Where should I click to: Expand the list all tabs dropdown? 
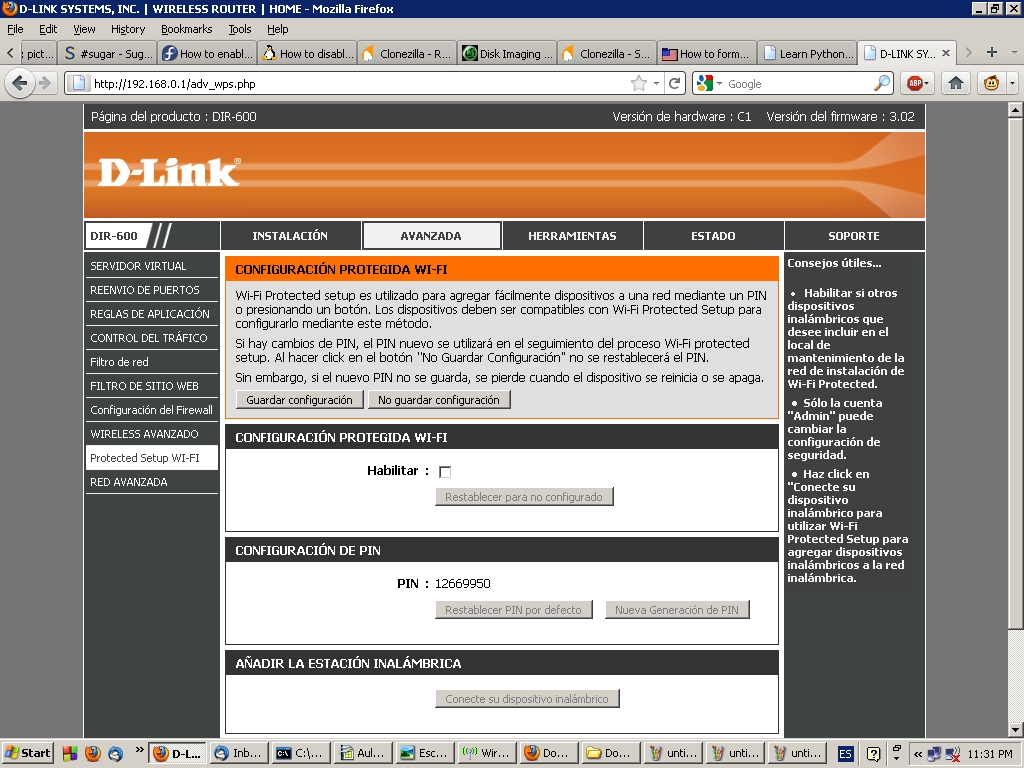coord(1012,53)
